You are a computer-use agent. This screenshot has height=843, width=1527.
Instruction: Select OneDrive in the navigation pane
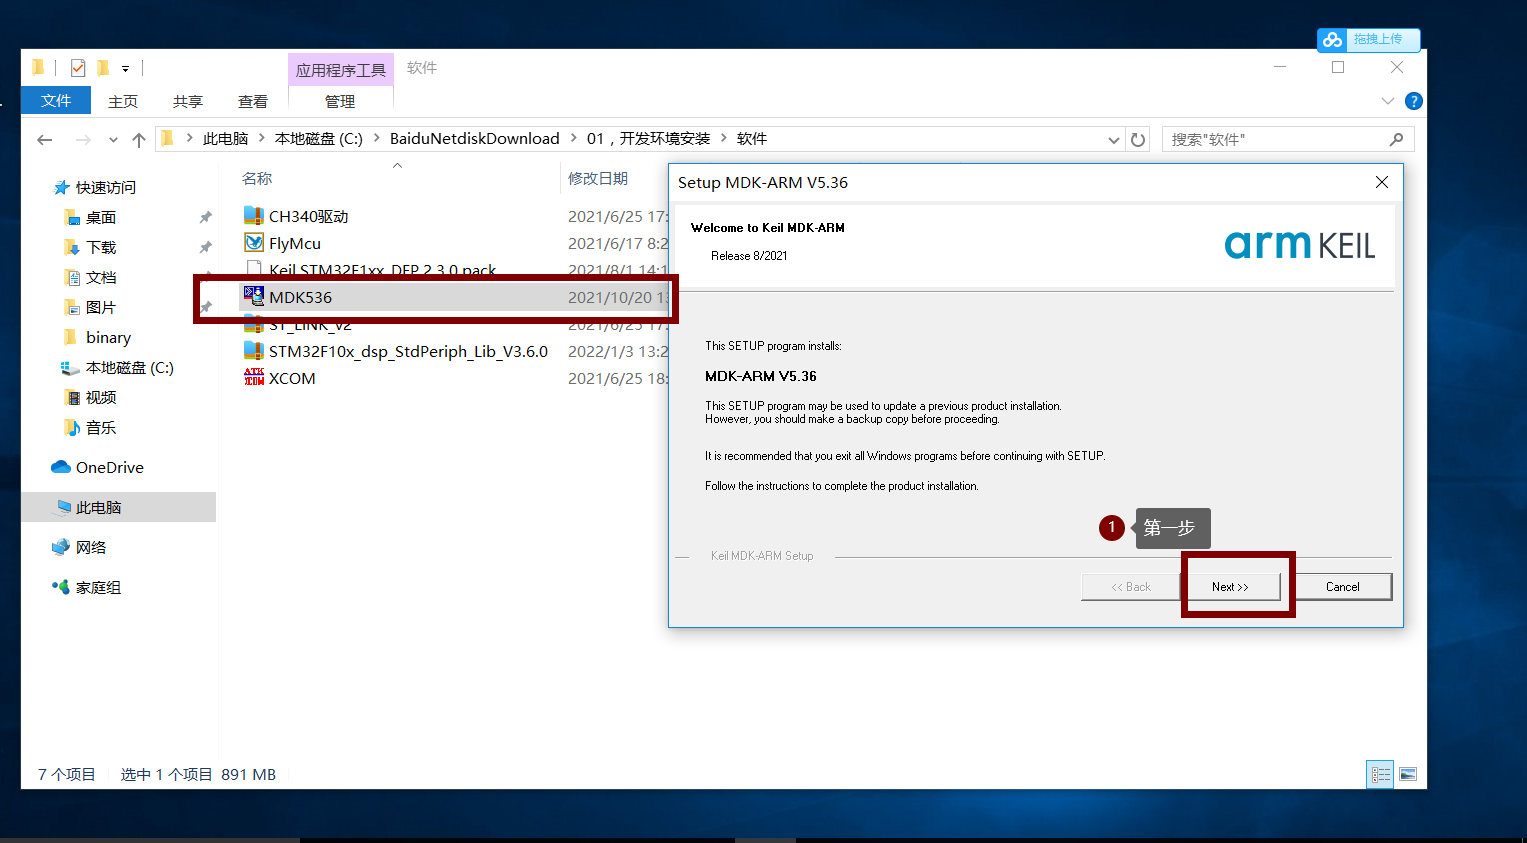pyautogui.click(x=109, y=468)
